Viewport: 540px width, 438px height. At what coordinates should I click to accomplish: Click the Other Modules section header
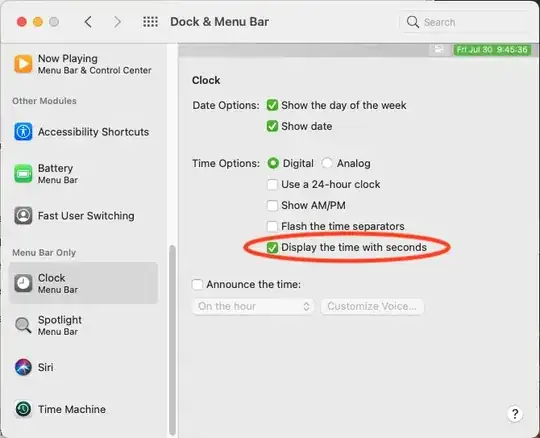click(44, 101)
